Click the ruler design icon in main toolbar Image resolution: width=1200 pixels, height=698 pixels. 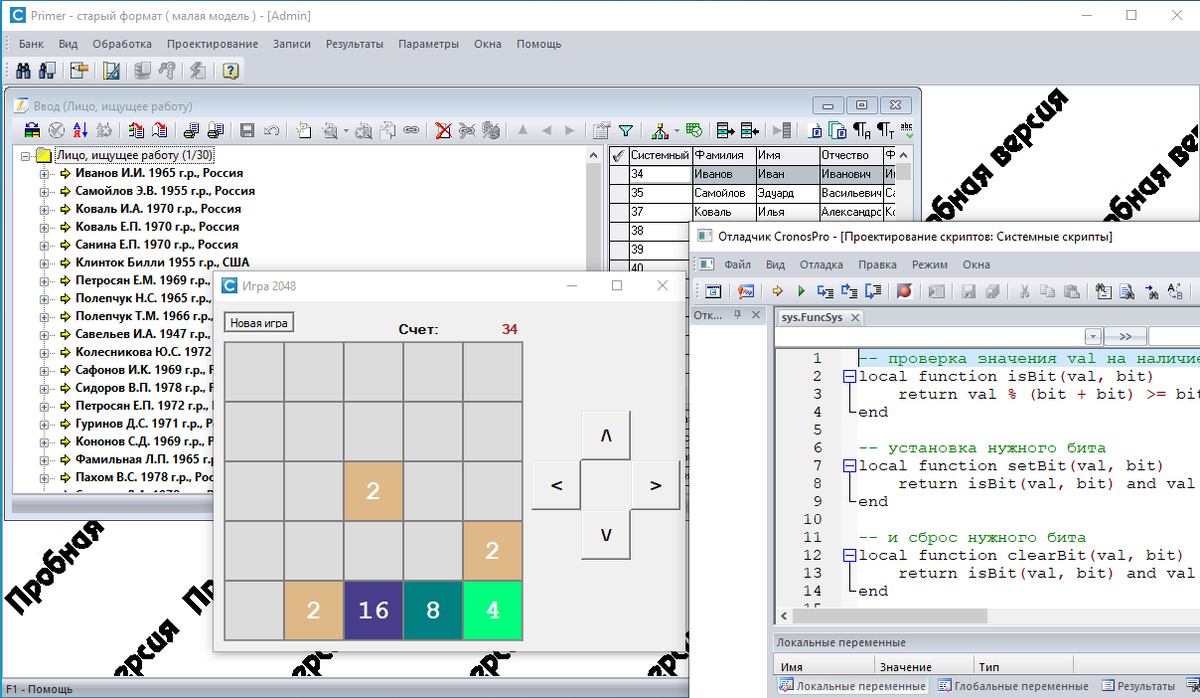111,71
